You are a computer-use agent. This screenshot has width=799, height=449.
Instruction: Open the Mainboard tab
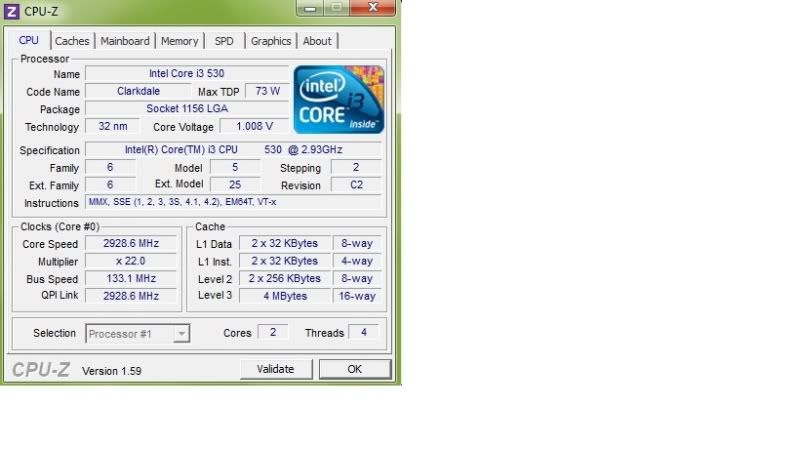click(x=125, y=41)
